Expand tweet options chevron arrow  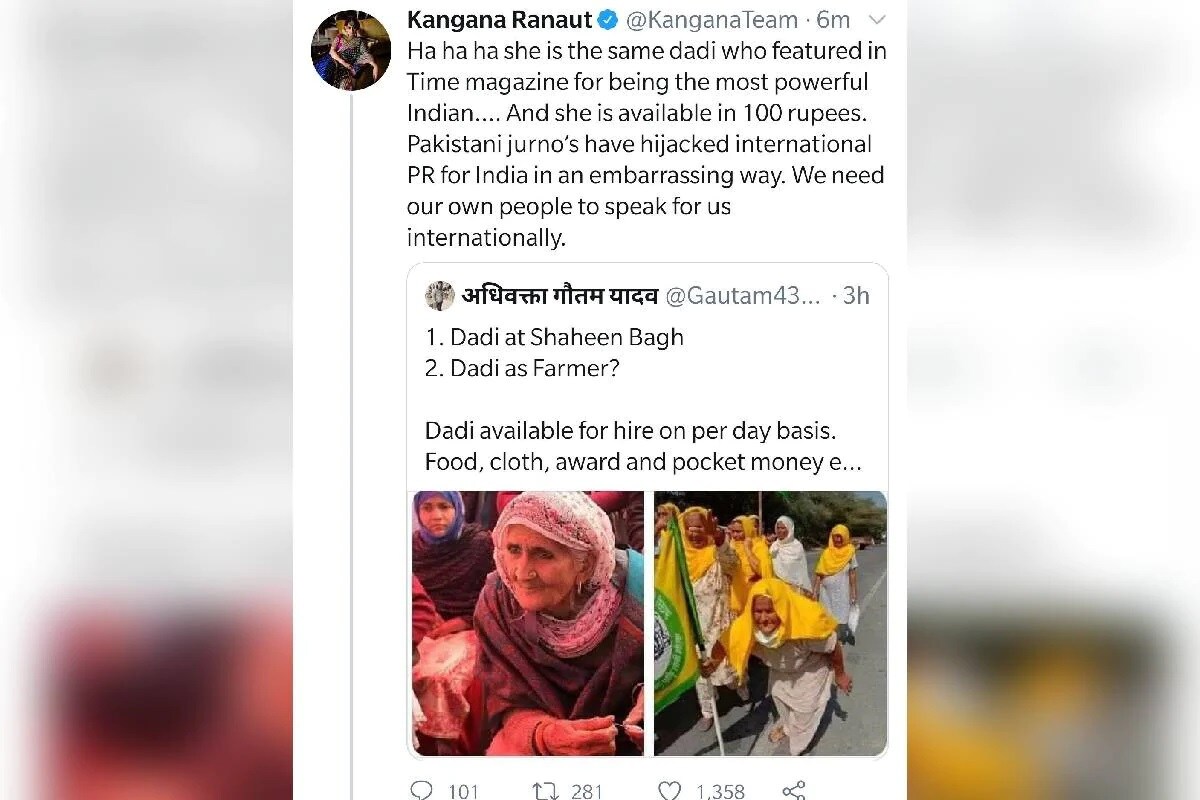875,19
